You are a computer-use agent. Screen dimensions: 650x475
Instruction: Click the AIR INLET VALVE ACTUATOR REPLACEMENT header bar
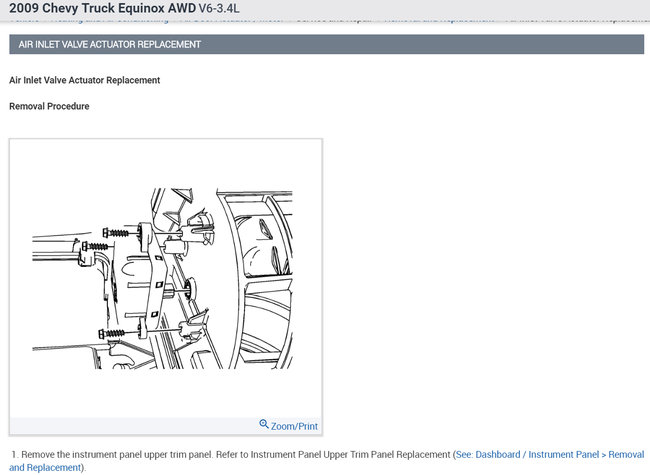[x=326, y=44]
